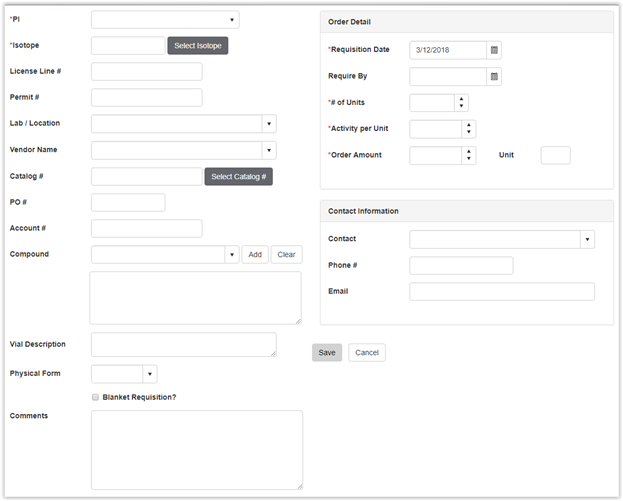Image resolution: width=623 pixels, height=501 pixels.
Task: Increase the # of Units value
Action: click(x=461, y=99)
